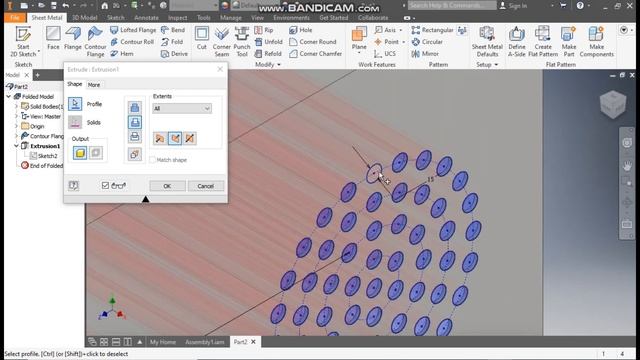Viewport: 640px width, 360px height.
Task: Select the Corner Seam tool
Action: [222, 42]
